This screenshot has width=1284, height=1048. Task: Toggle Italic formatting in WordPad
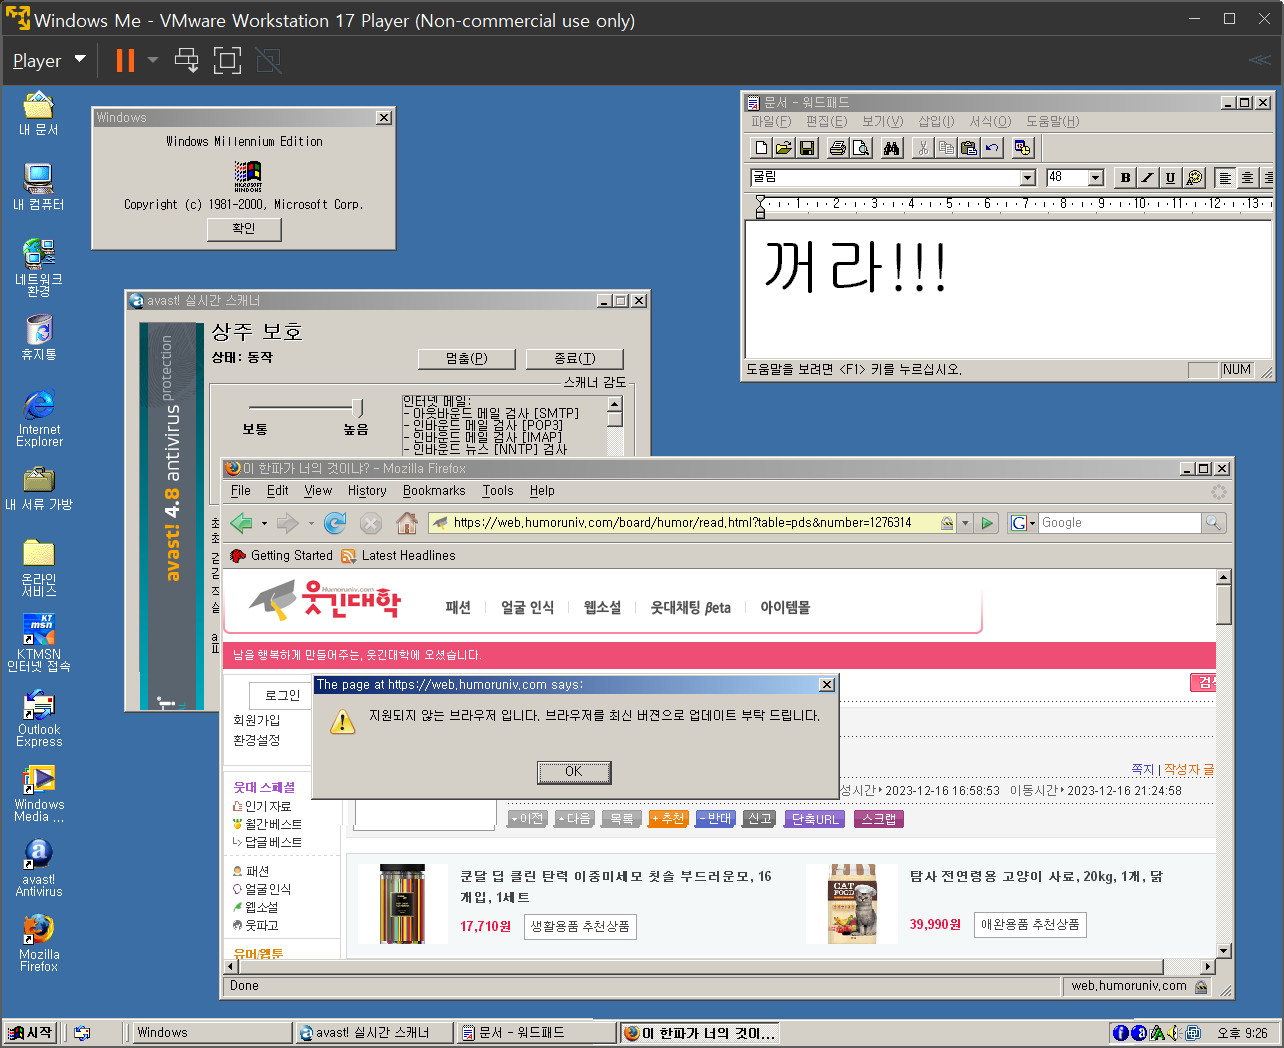[x=1148, y=178]
